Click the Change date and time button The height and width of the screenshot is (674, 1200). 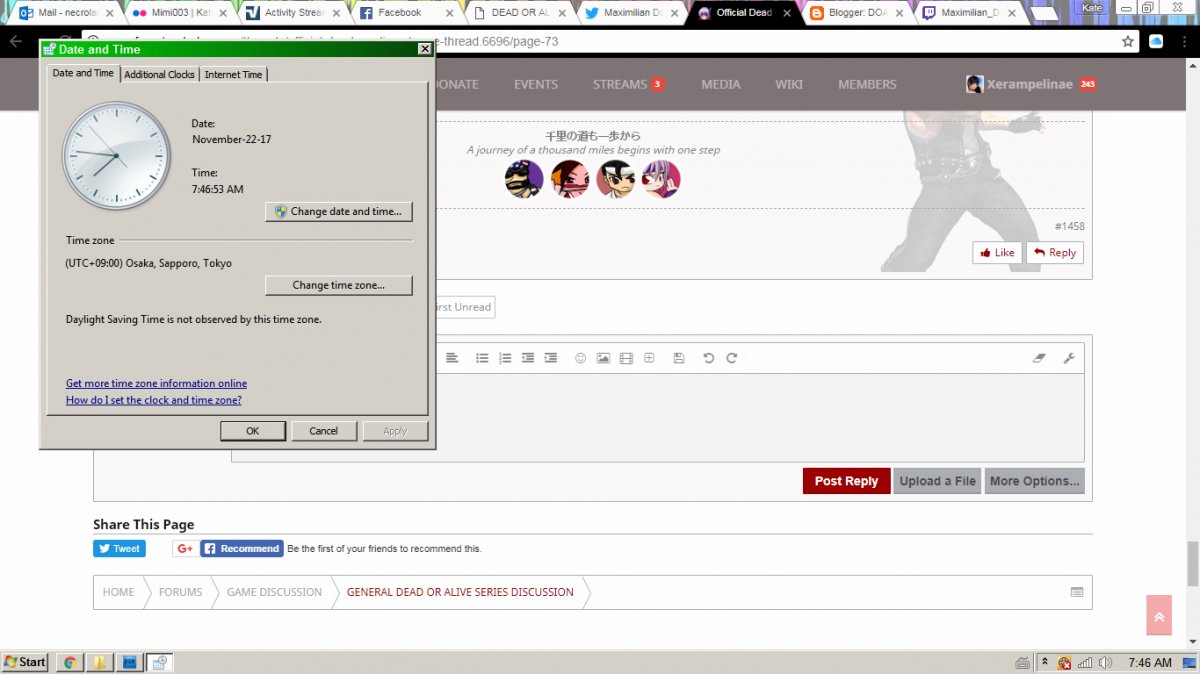pyautogui.click(x=339, y=212)
